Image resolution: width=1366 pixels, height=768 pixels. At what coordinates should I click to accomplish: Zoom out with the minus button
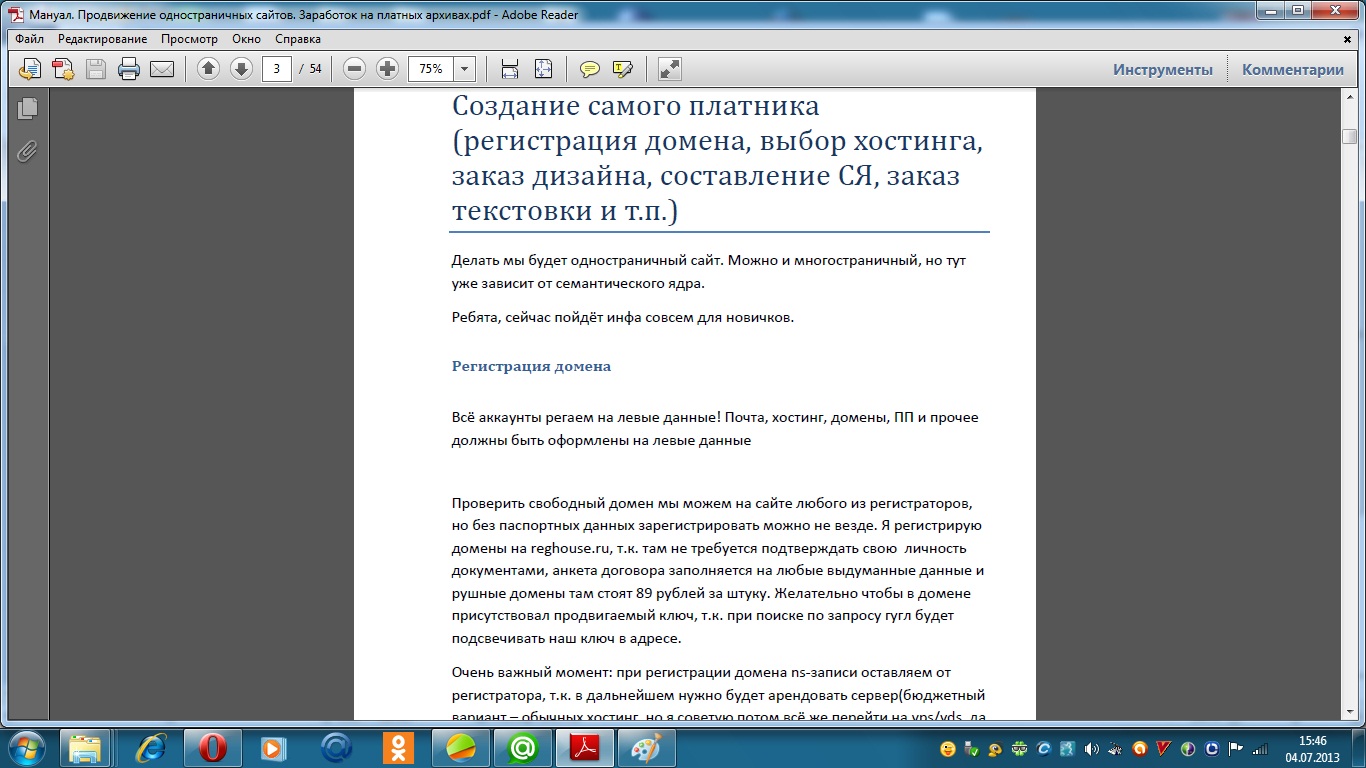click(354, 69)
